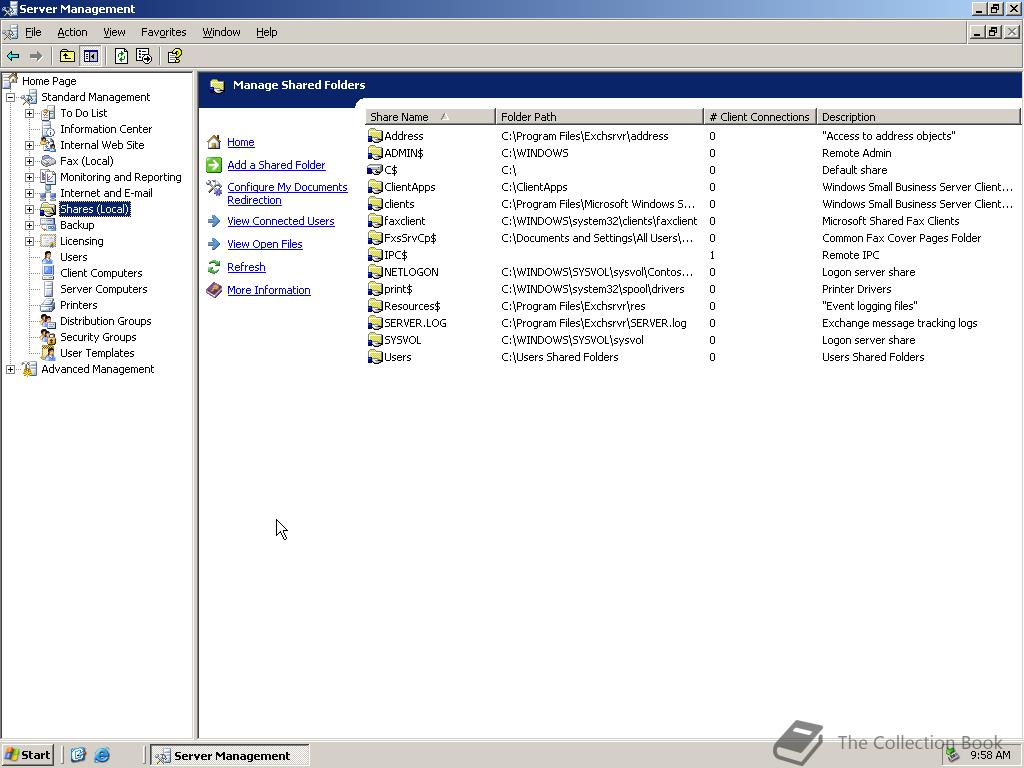Select the Server Computers tree item
This screenshot has width=1024, height=768.
[x=104, y=289]
